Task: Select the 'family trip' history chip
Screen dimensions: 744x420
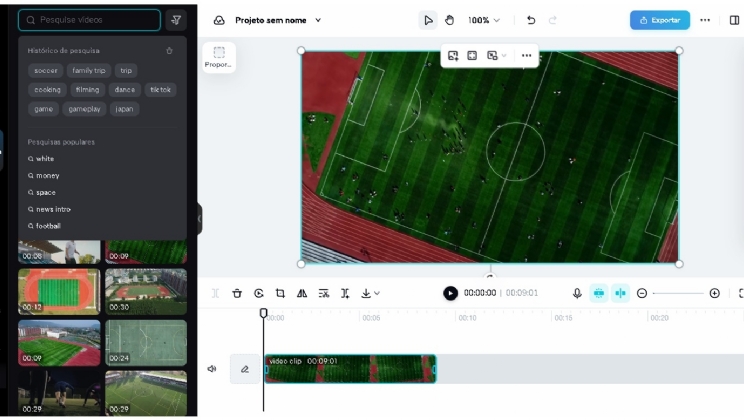Action: click(x=89, y=71)
